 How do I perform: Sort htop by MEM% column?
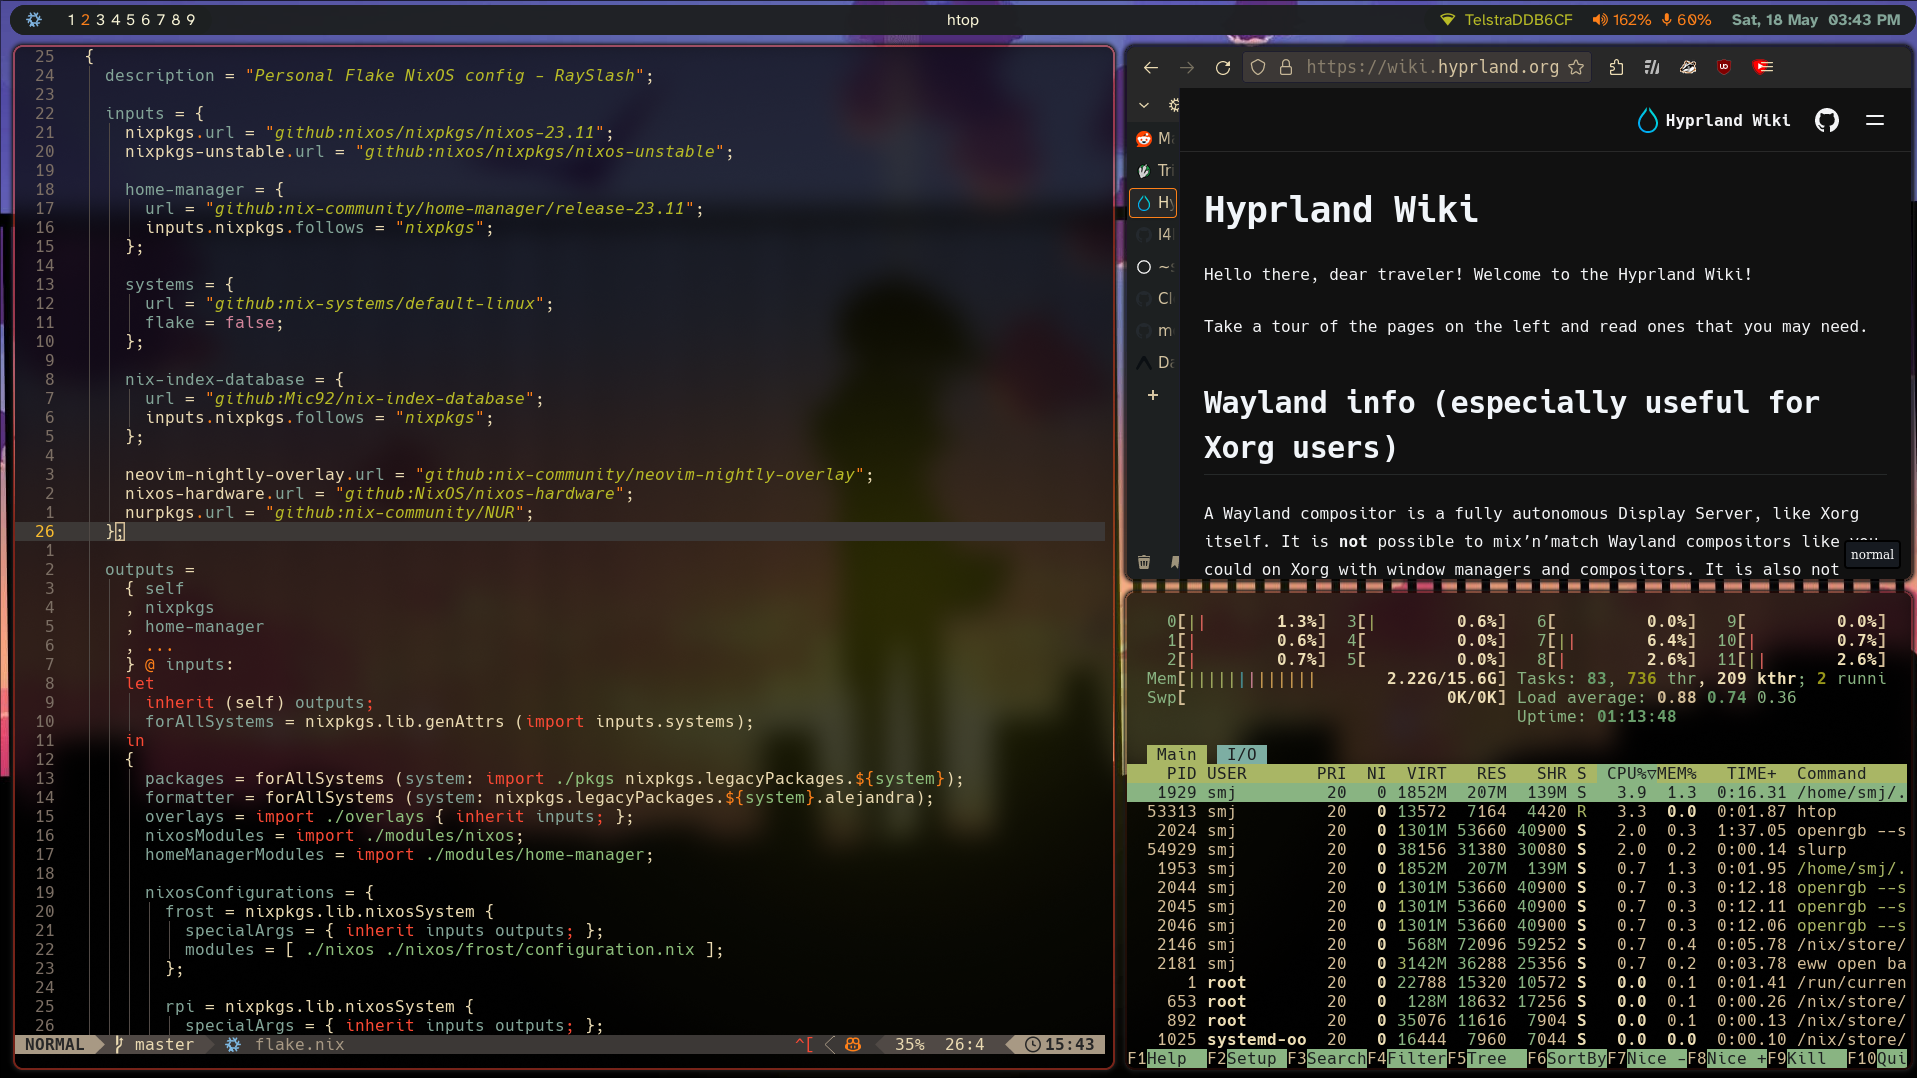[x=1676, y=773]
